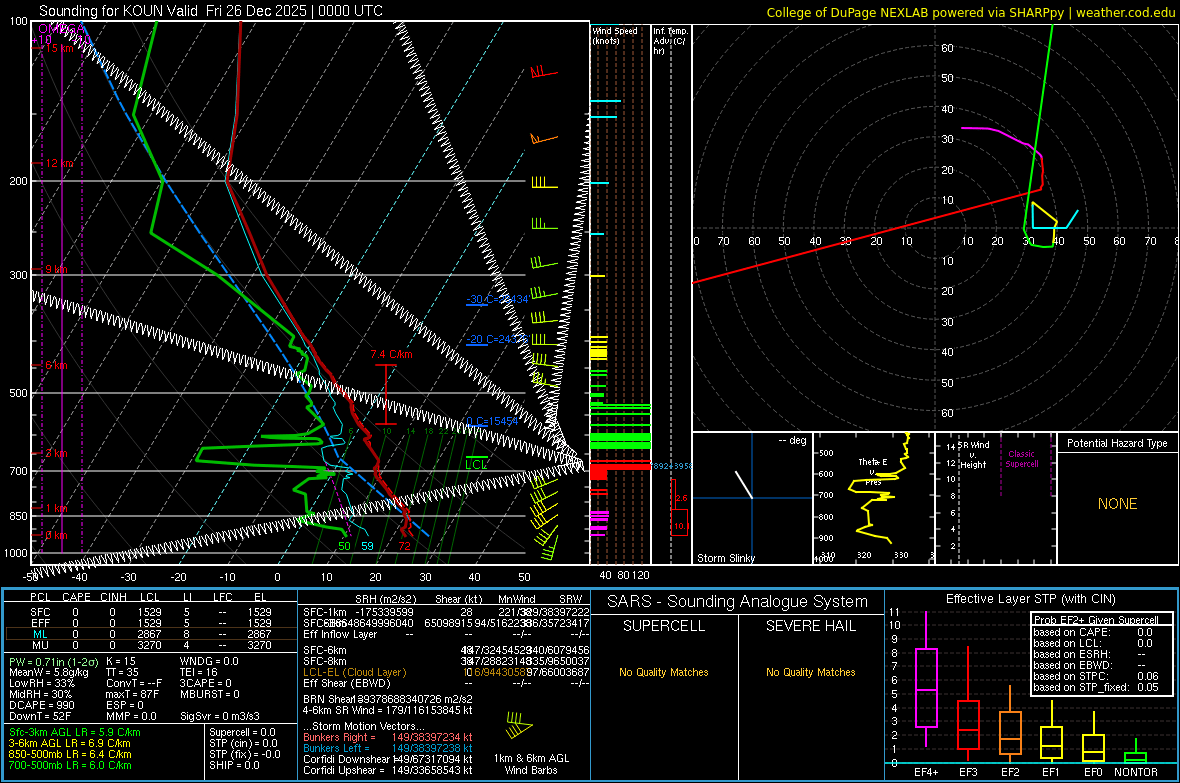1180x783 pixels.
Task: Click the SR Wind v. Height label
Action: pyautogui.click(x=974, y=455)
